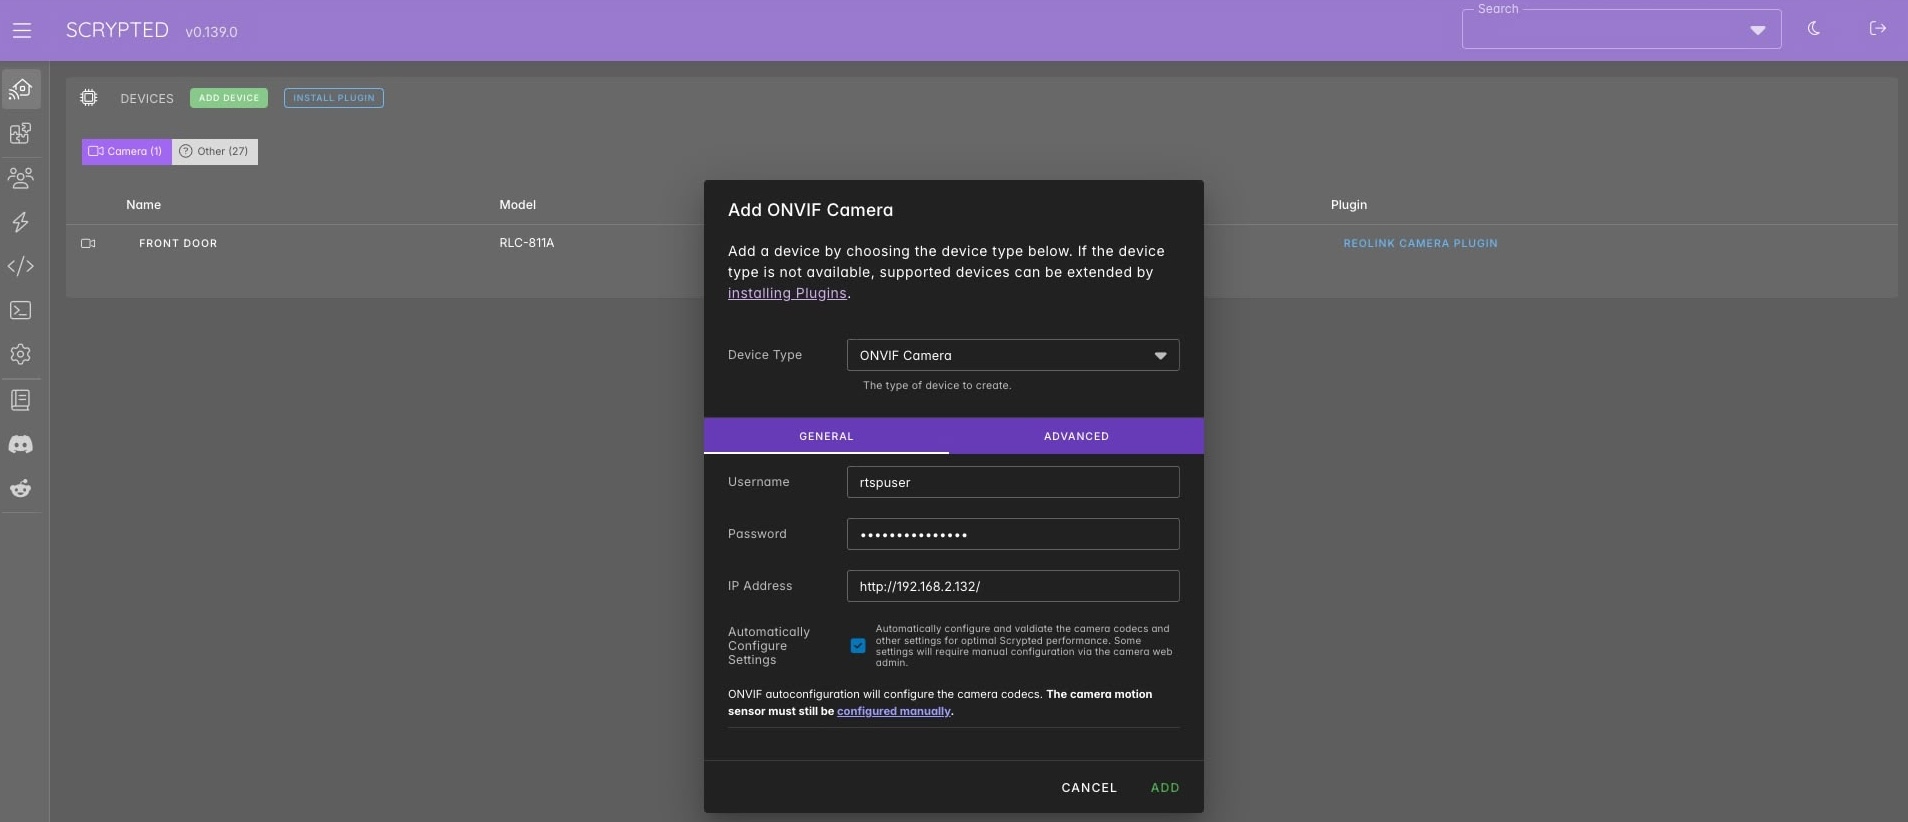Toggle Automatically Configure Settings checkbox
Viewport: 1908px width, 822px height.
[x=858, y=646]
